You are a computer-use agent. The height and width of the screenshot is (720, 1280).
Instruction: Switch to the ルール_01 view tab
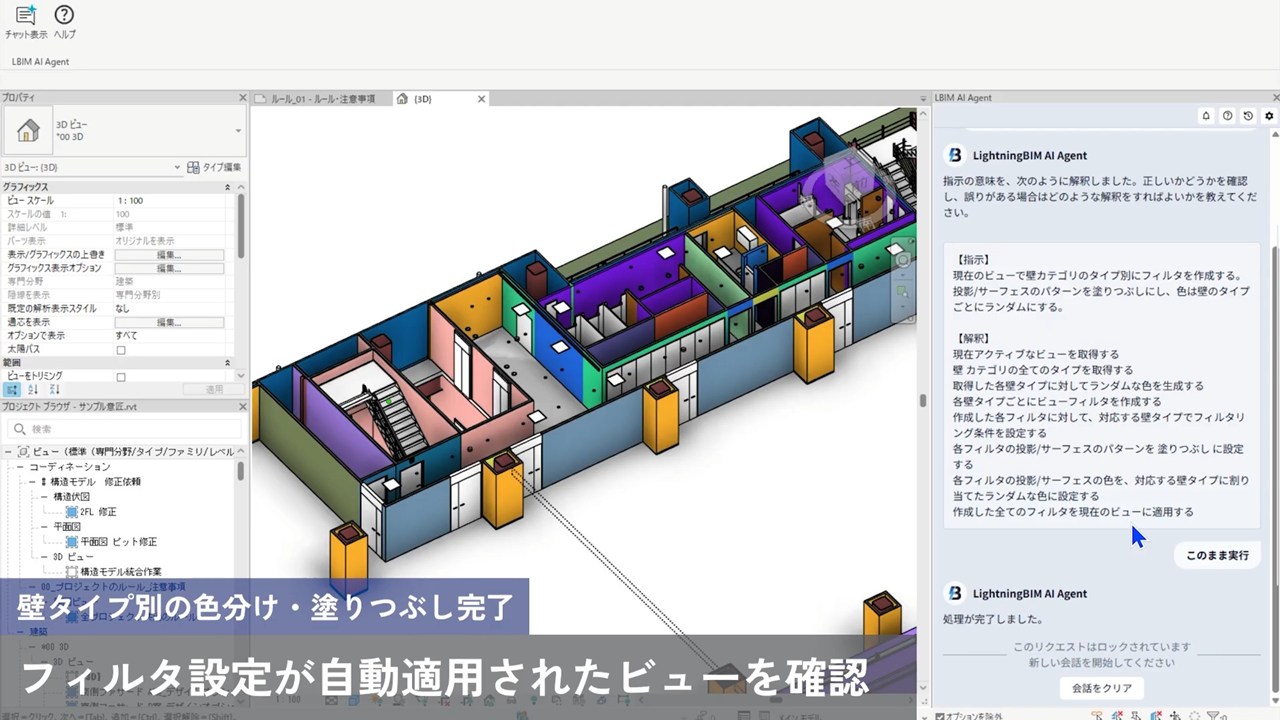tap(315, 99)
